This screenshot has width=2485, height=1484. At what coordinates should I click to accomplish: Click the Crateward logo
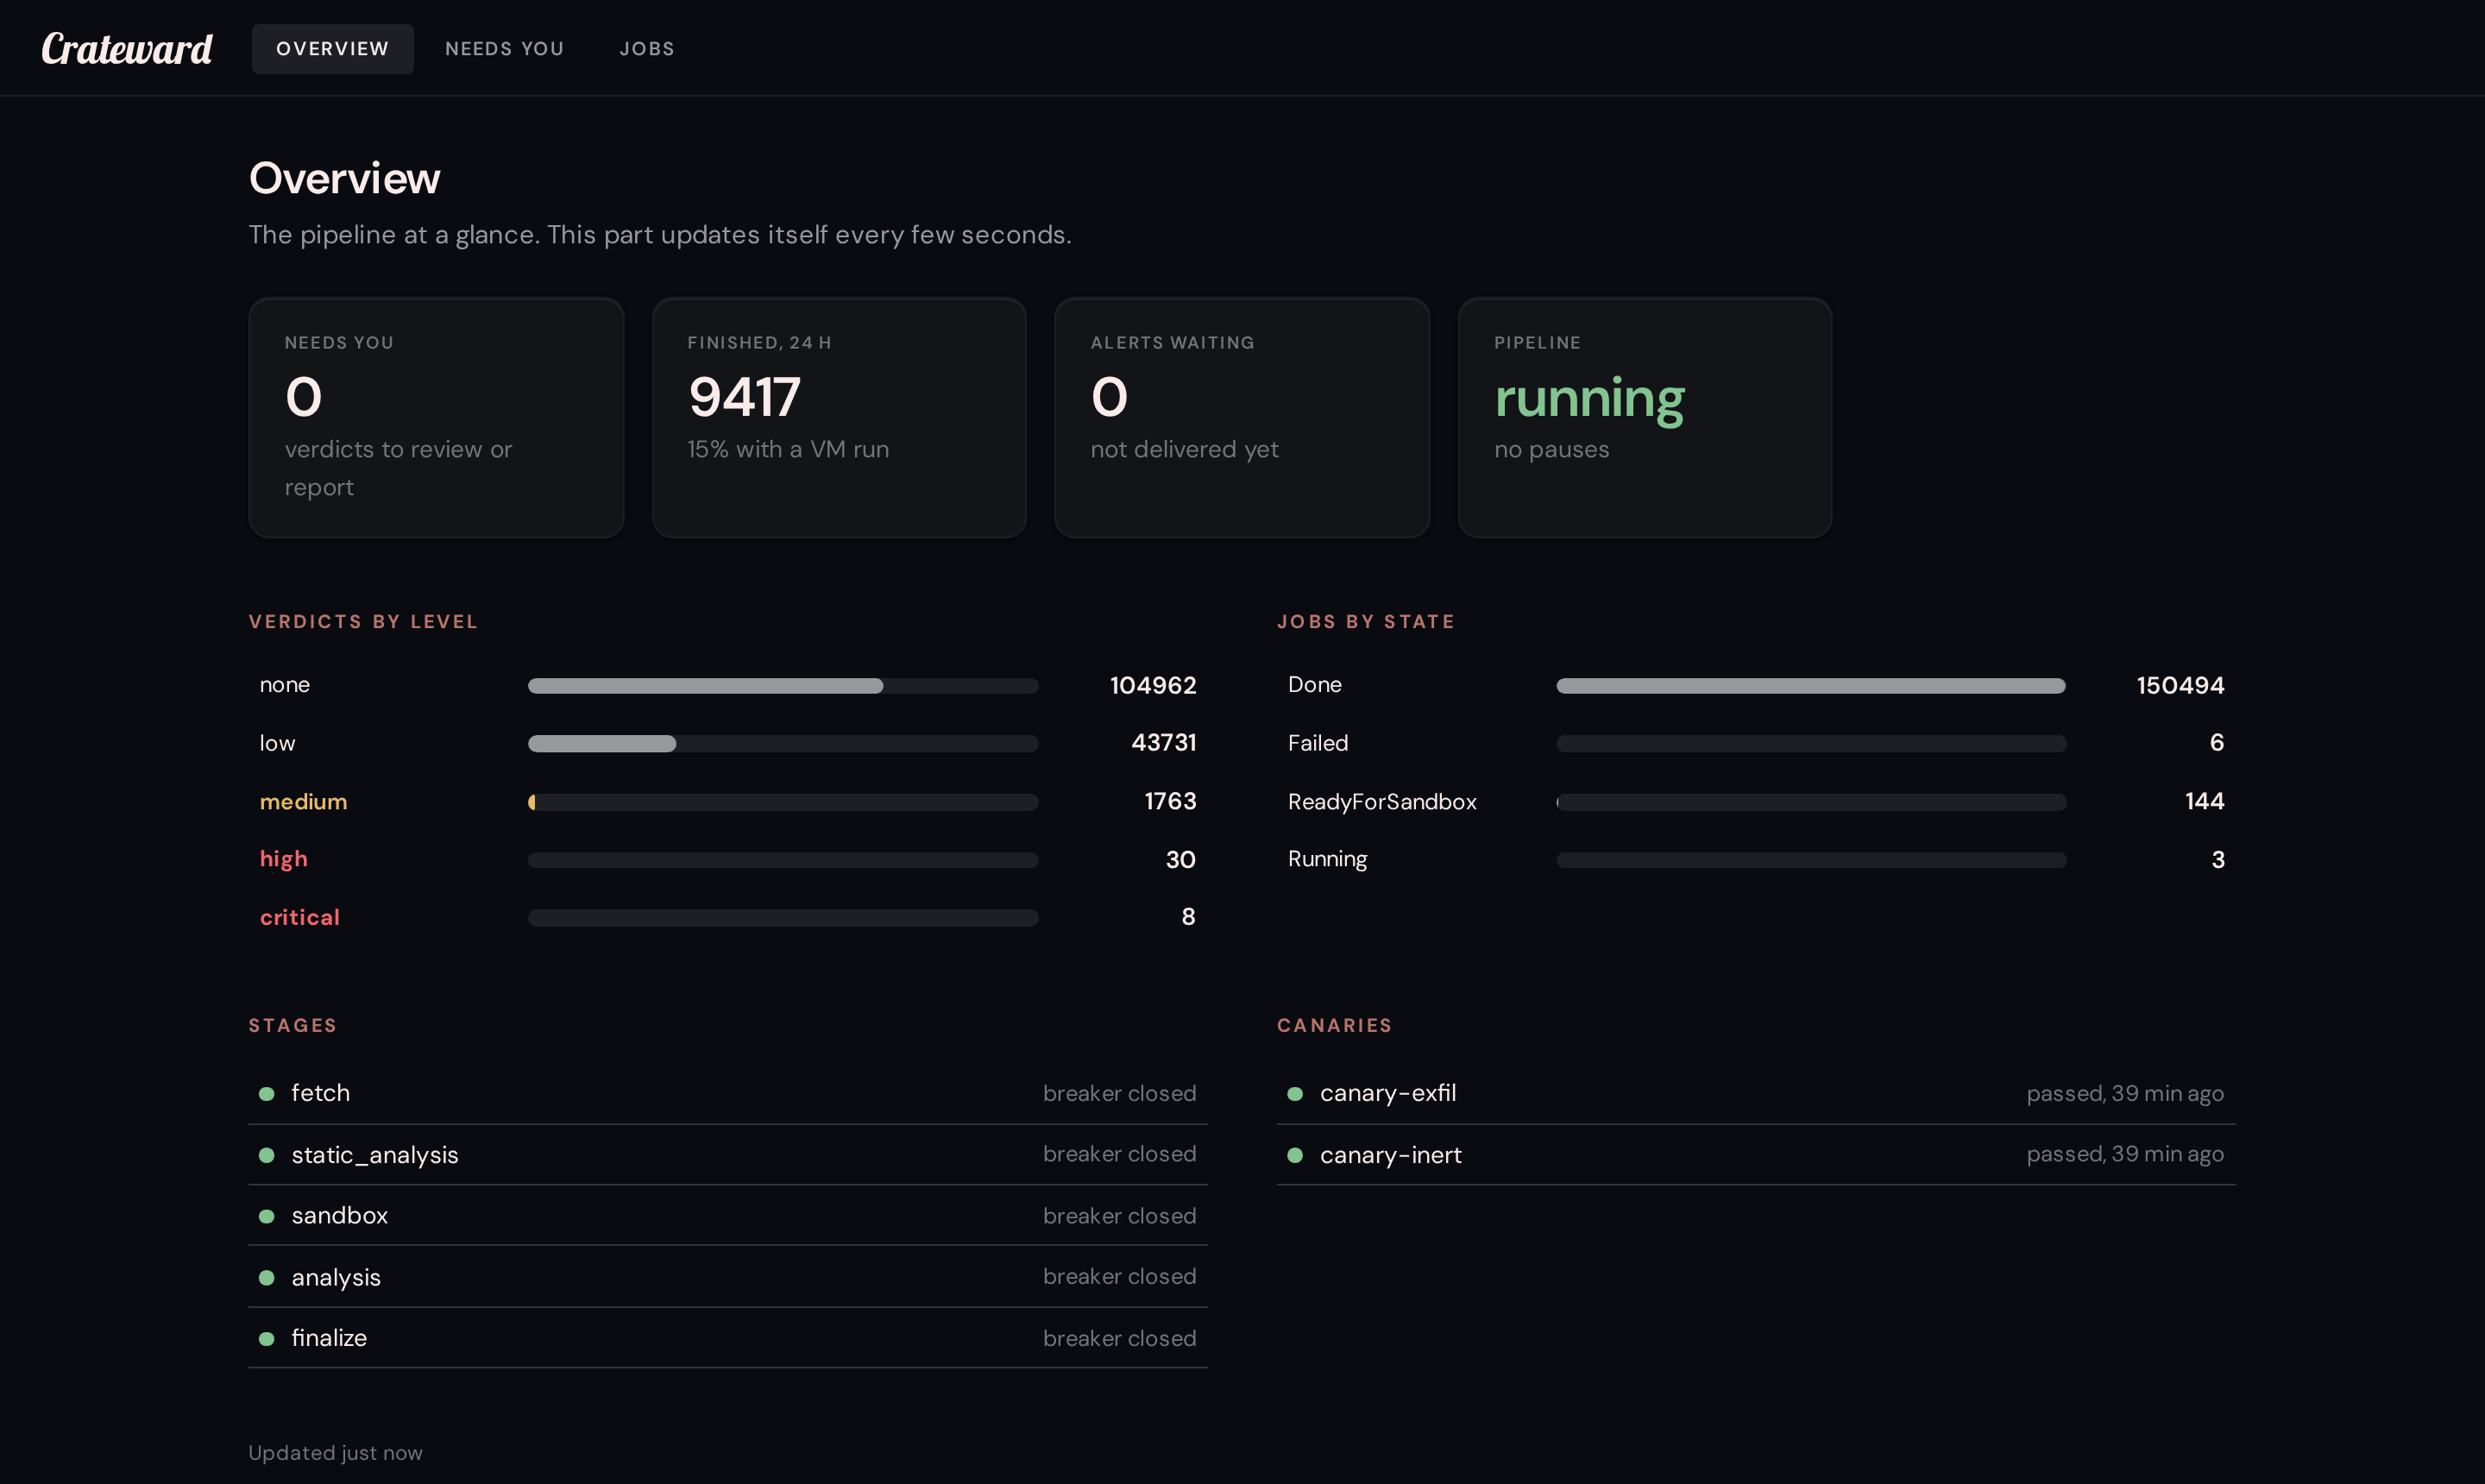point(127,48)
